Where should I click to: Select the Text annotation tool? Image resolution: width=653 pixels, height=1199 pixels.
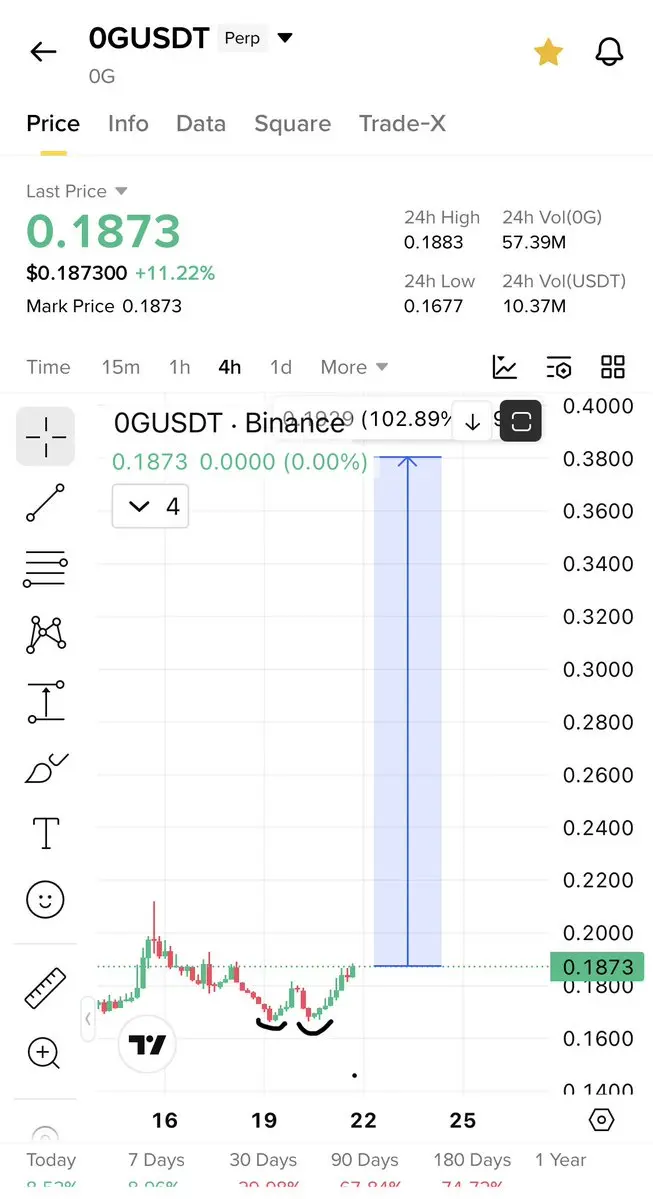tap(46, 833)
